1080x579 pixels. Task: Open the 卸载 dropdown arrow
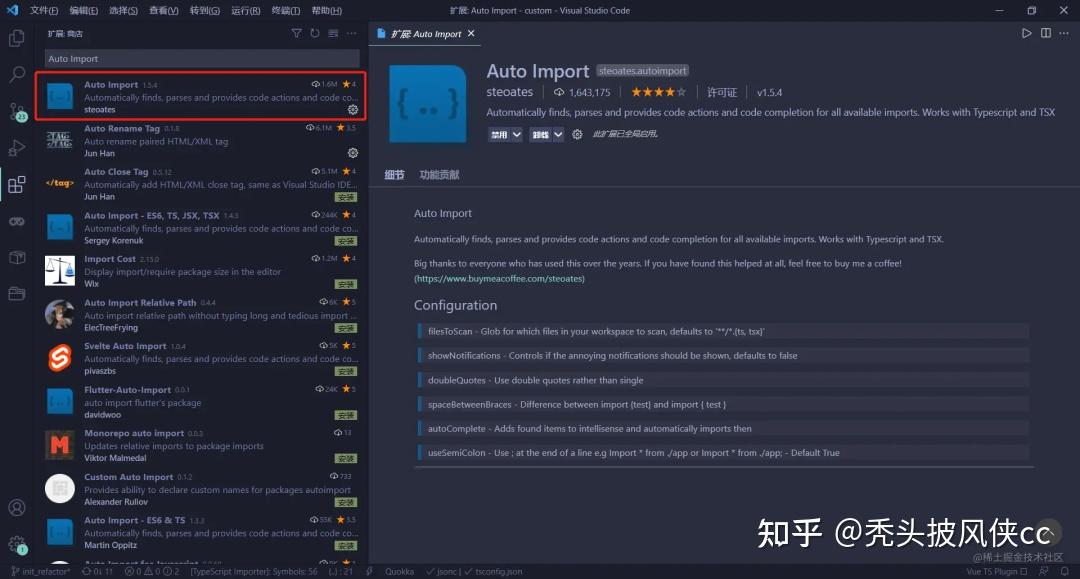pos(559,134)
